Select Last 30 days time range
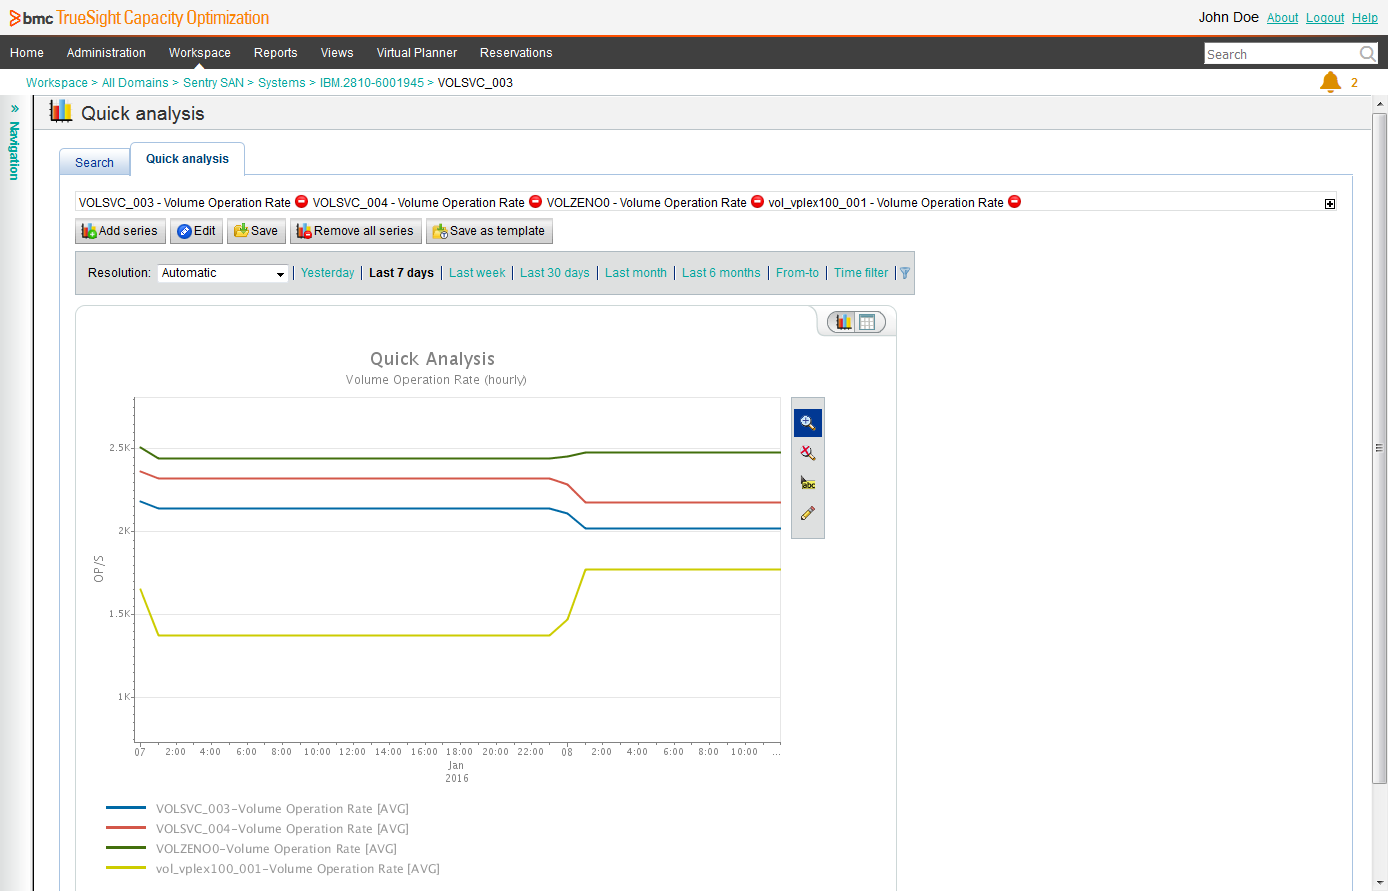Viewport: 1388px width, 891px height. 555,273
